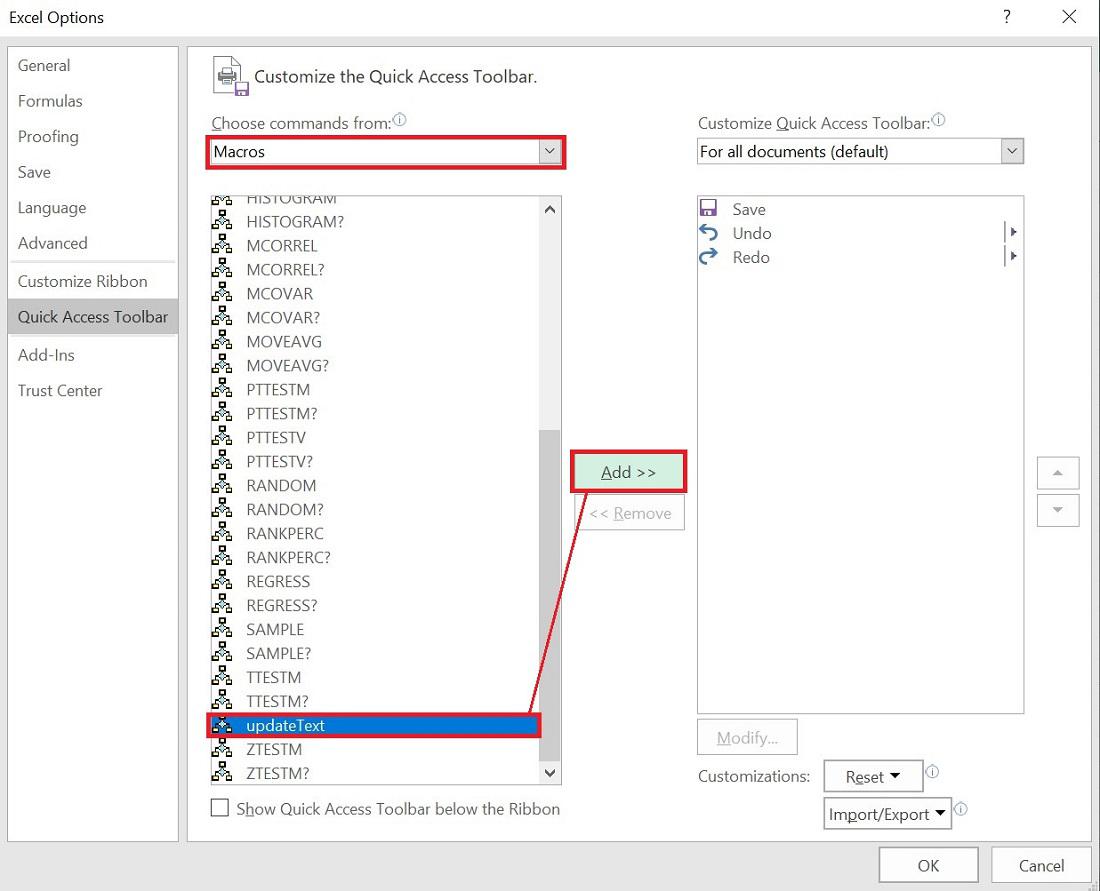Click the Redo arrow icon

click(x=709, y=257)
